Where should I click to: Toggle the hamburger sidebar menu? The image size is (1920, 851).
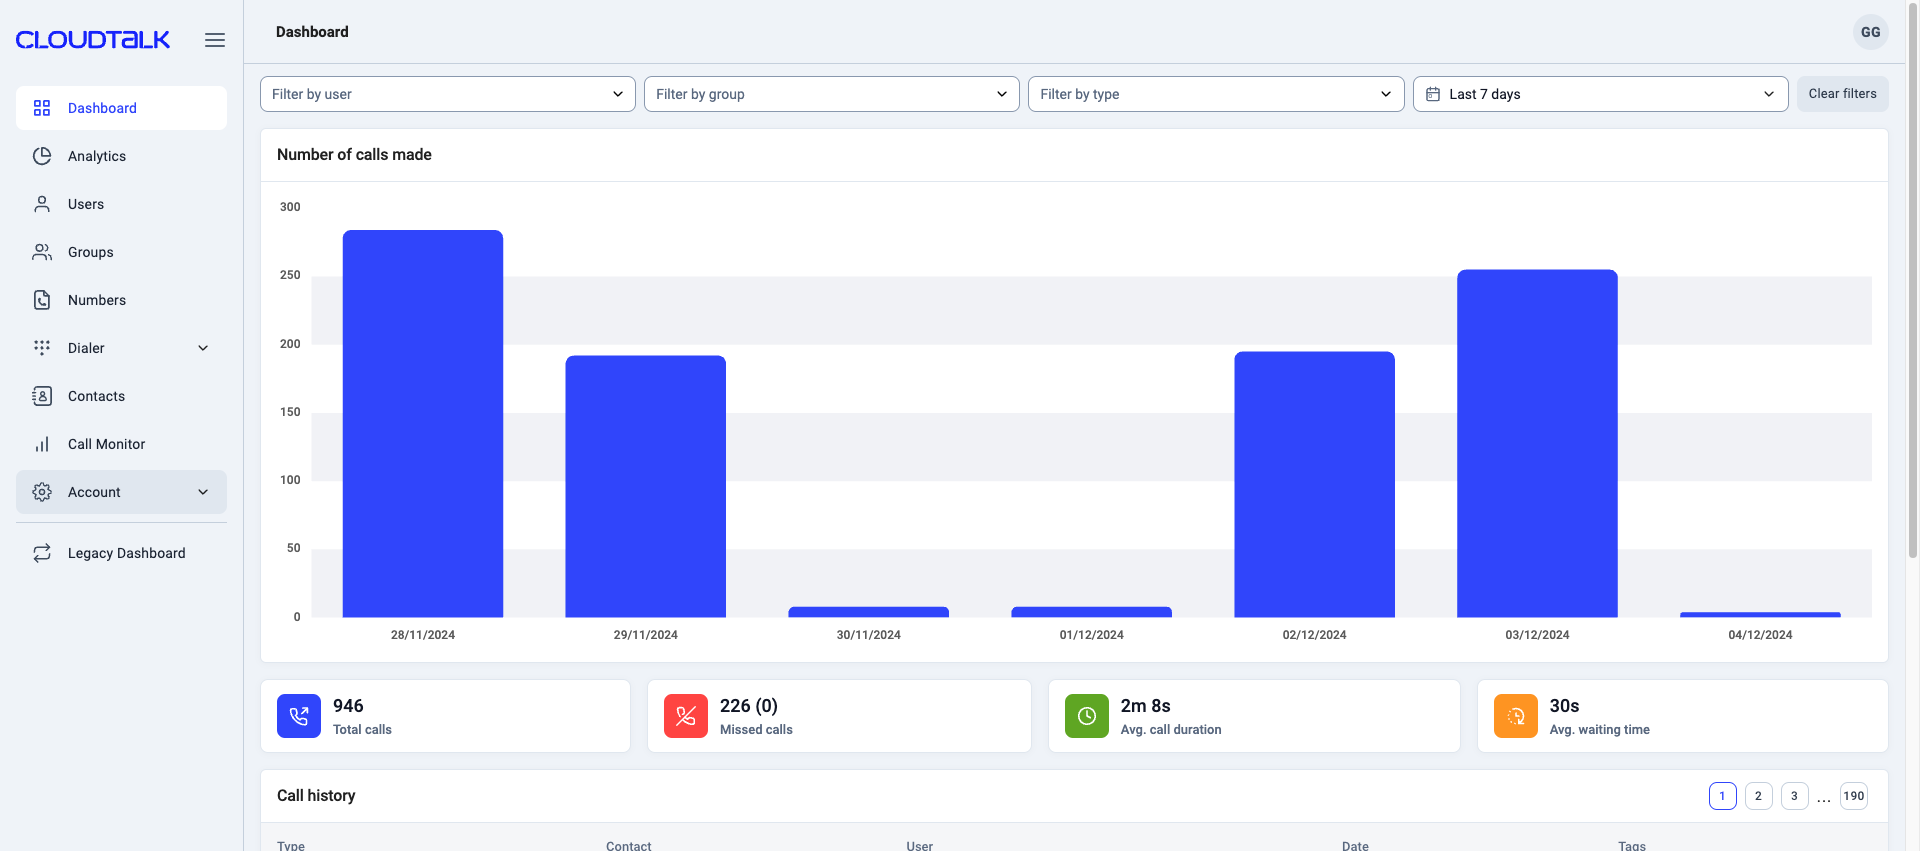point(215,40)
